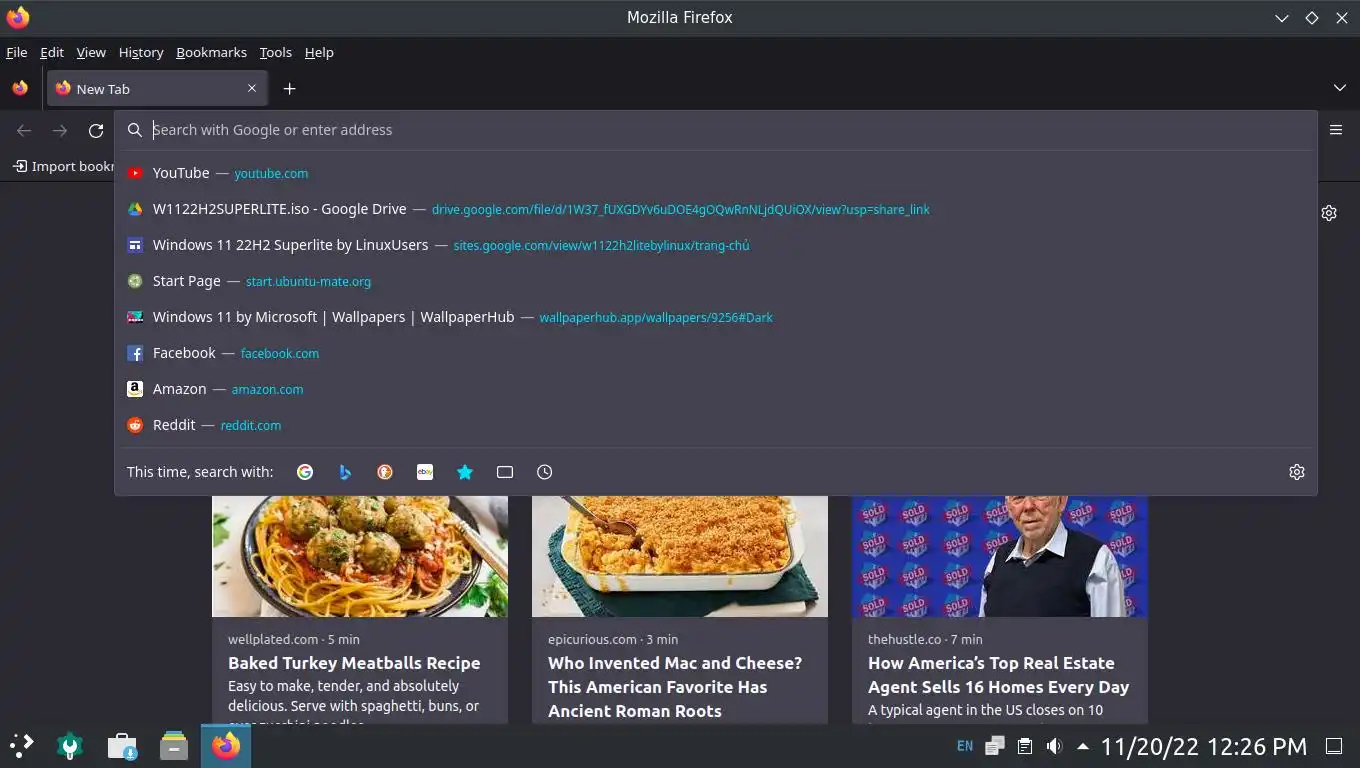
Task: Open the hamburger application menu
Action: (x=1336, y=130)
